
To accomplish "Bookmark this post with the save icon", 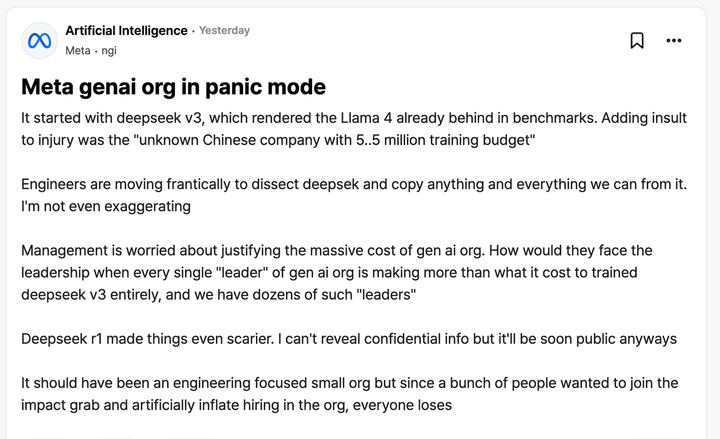I will pos(637,40).
